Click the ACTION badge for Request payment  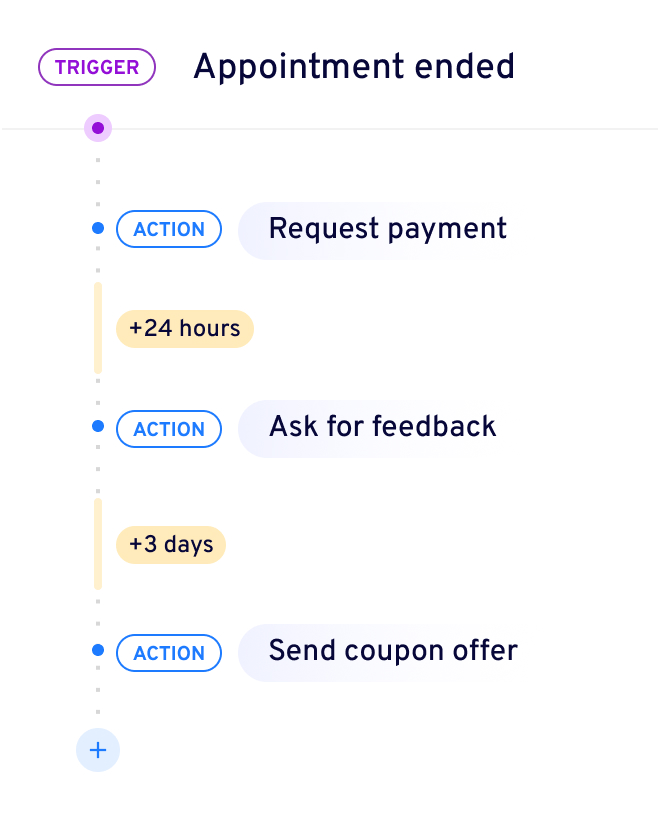[x=169, y=229]
